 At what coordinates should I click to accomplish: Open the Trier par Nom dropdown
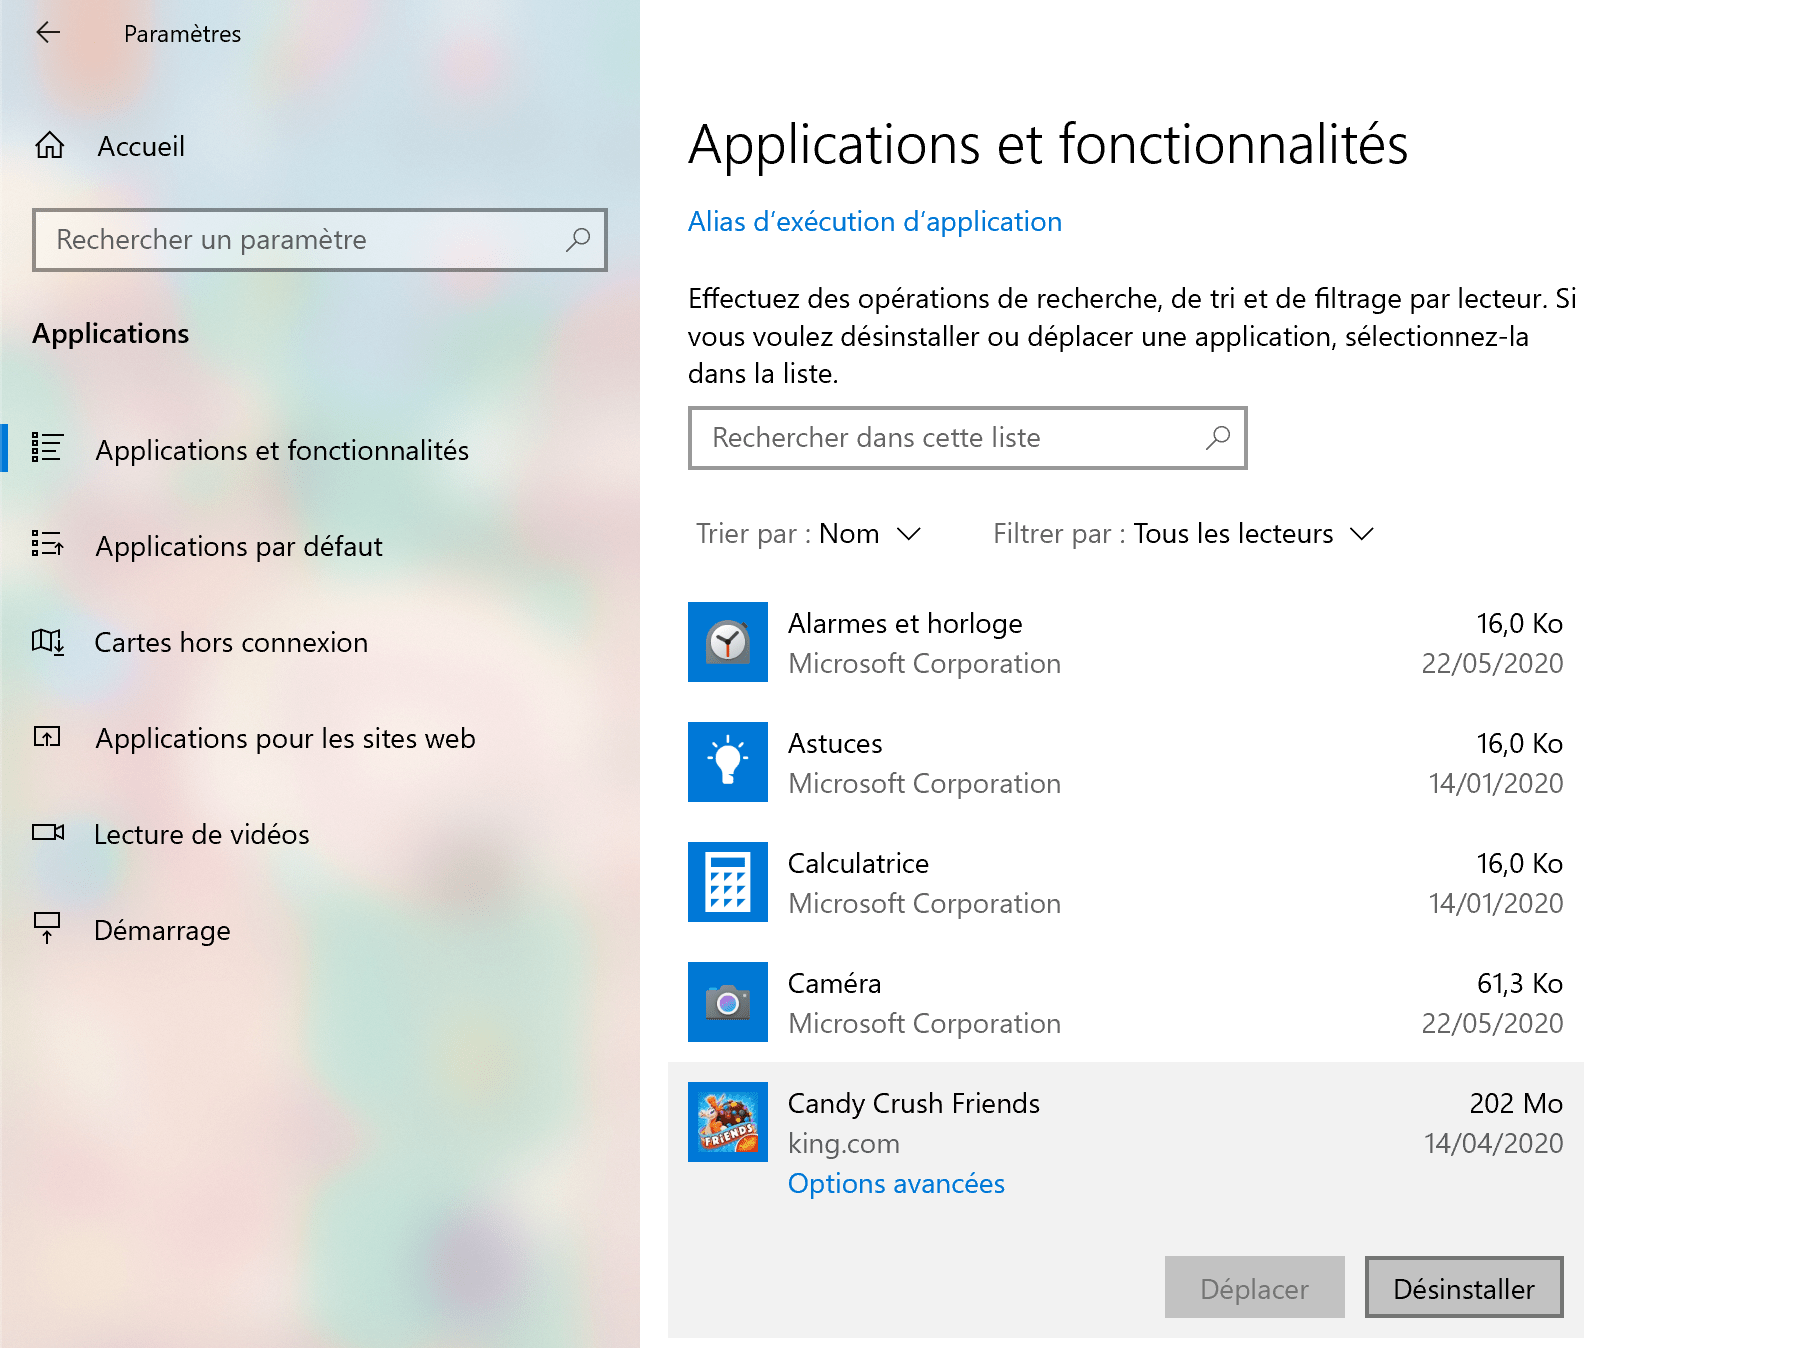(808, 534)
